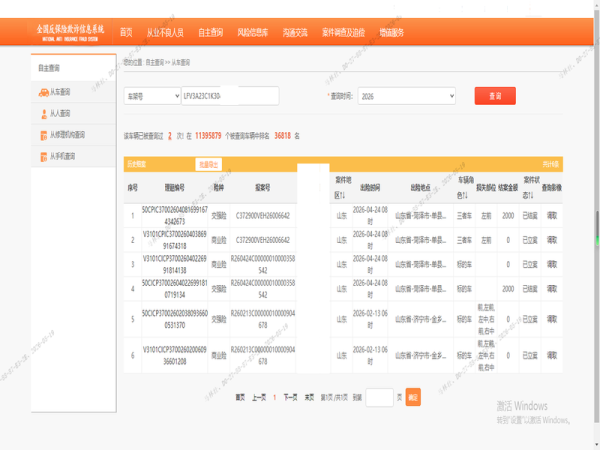Image resolution: width=600 pixels, height=450 pixels.
Task: Click the 末页 pagination link
Action: pos(309,398)
